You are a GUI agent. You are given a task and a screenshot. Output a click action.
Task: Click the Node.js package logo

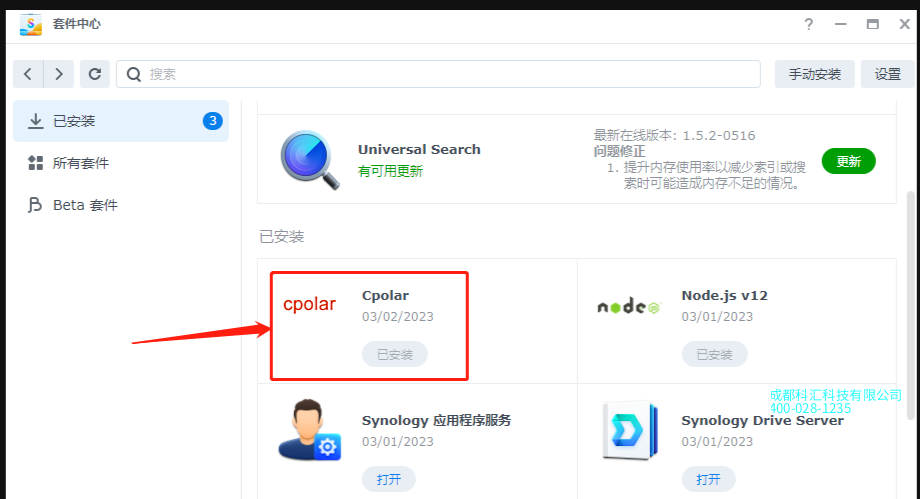pyautogui.click(x=628, y=306)
